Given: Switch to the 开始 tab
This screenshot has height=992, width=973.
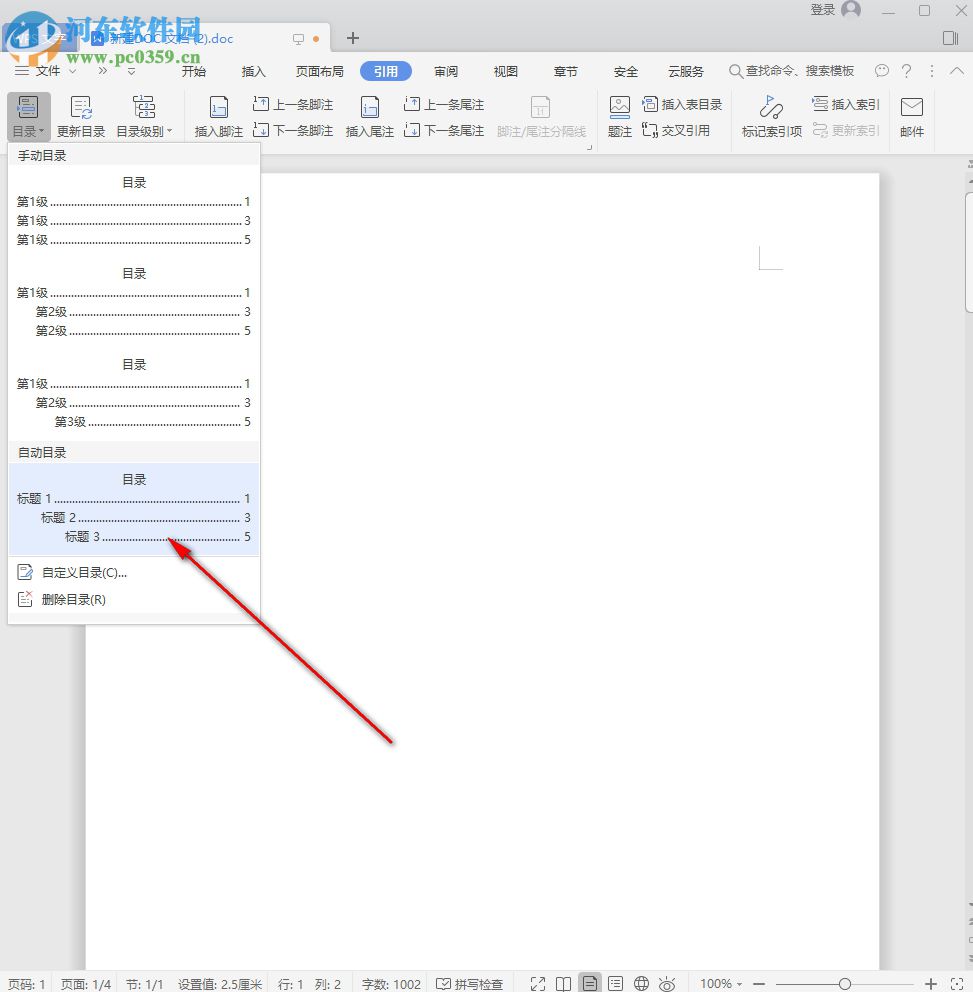Looking at the screenshot, I should (194, 71).
